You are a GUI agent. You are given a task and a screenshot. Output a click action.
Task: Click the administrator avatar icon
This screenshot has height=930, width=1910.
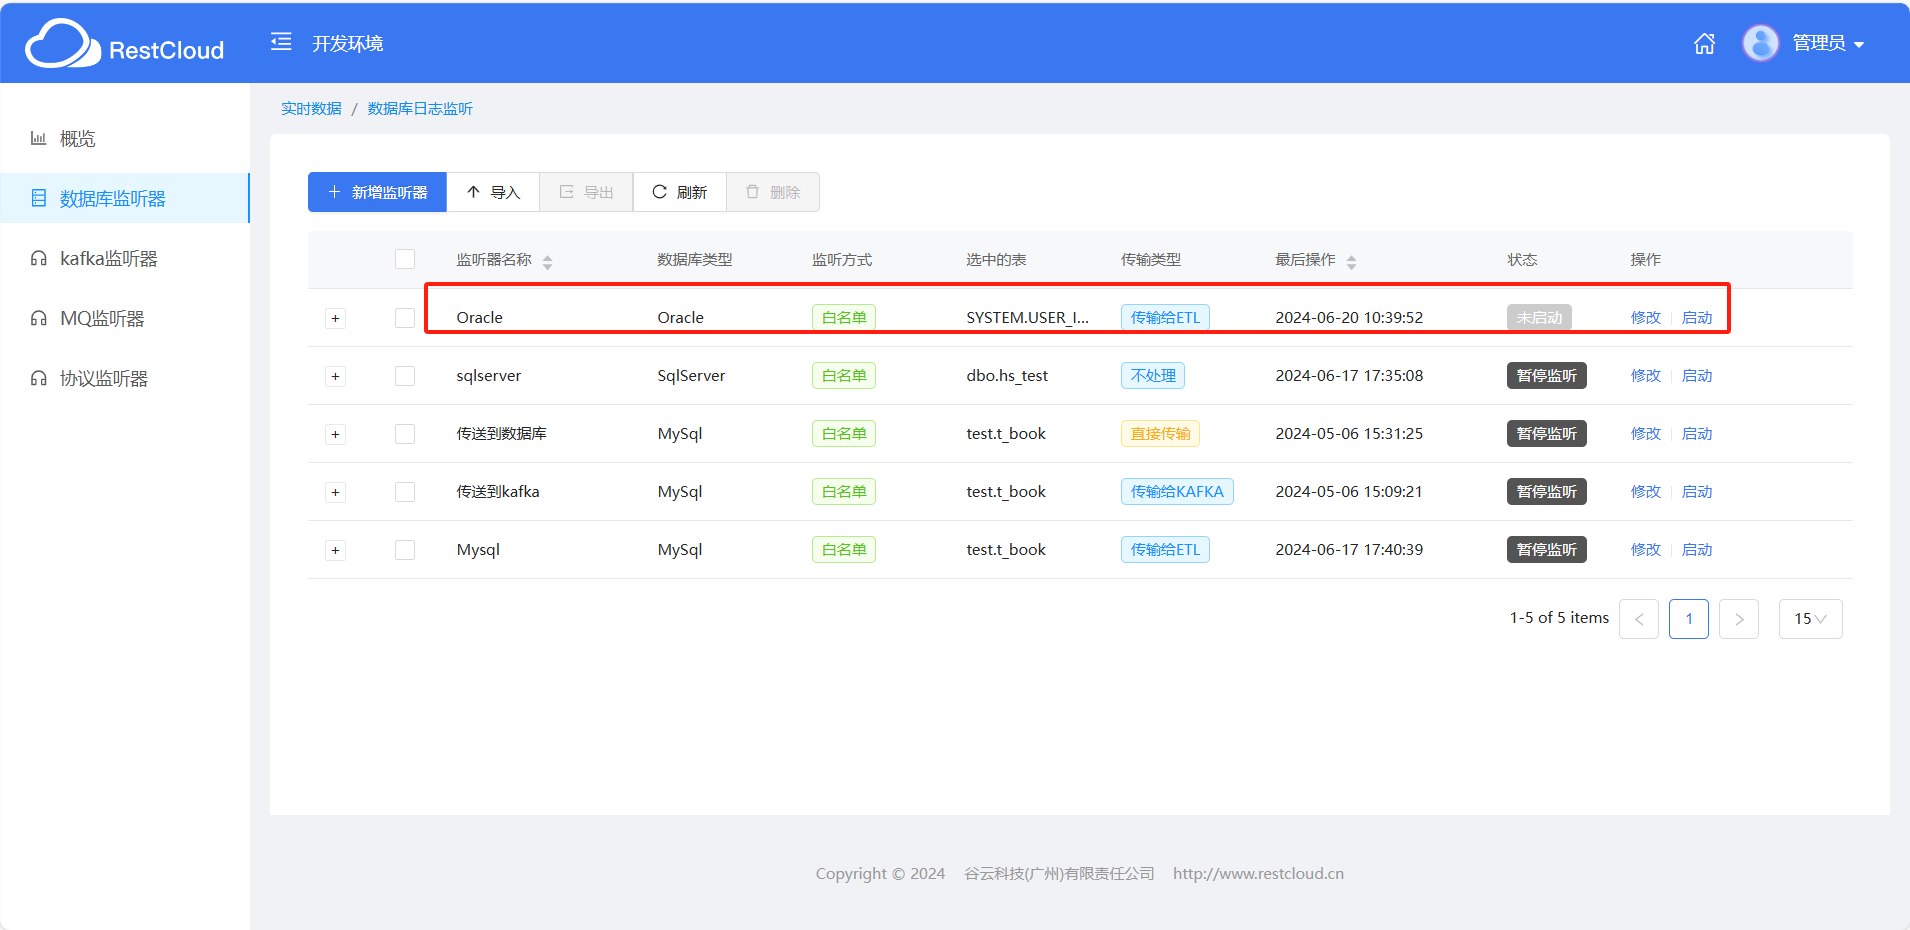(1760, 43)
